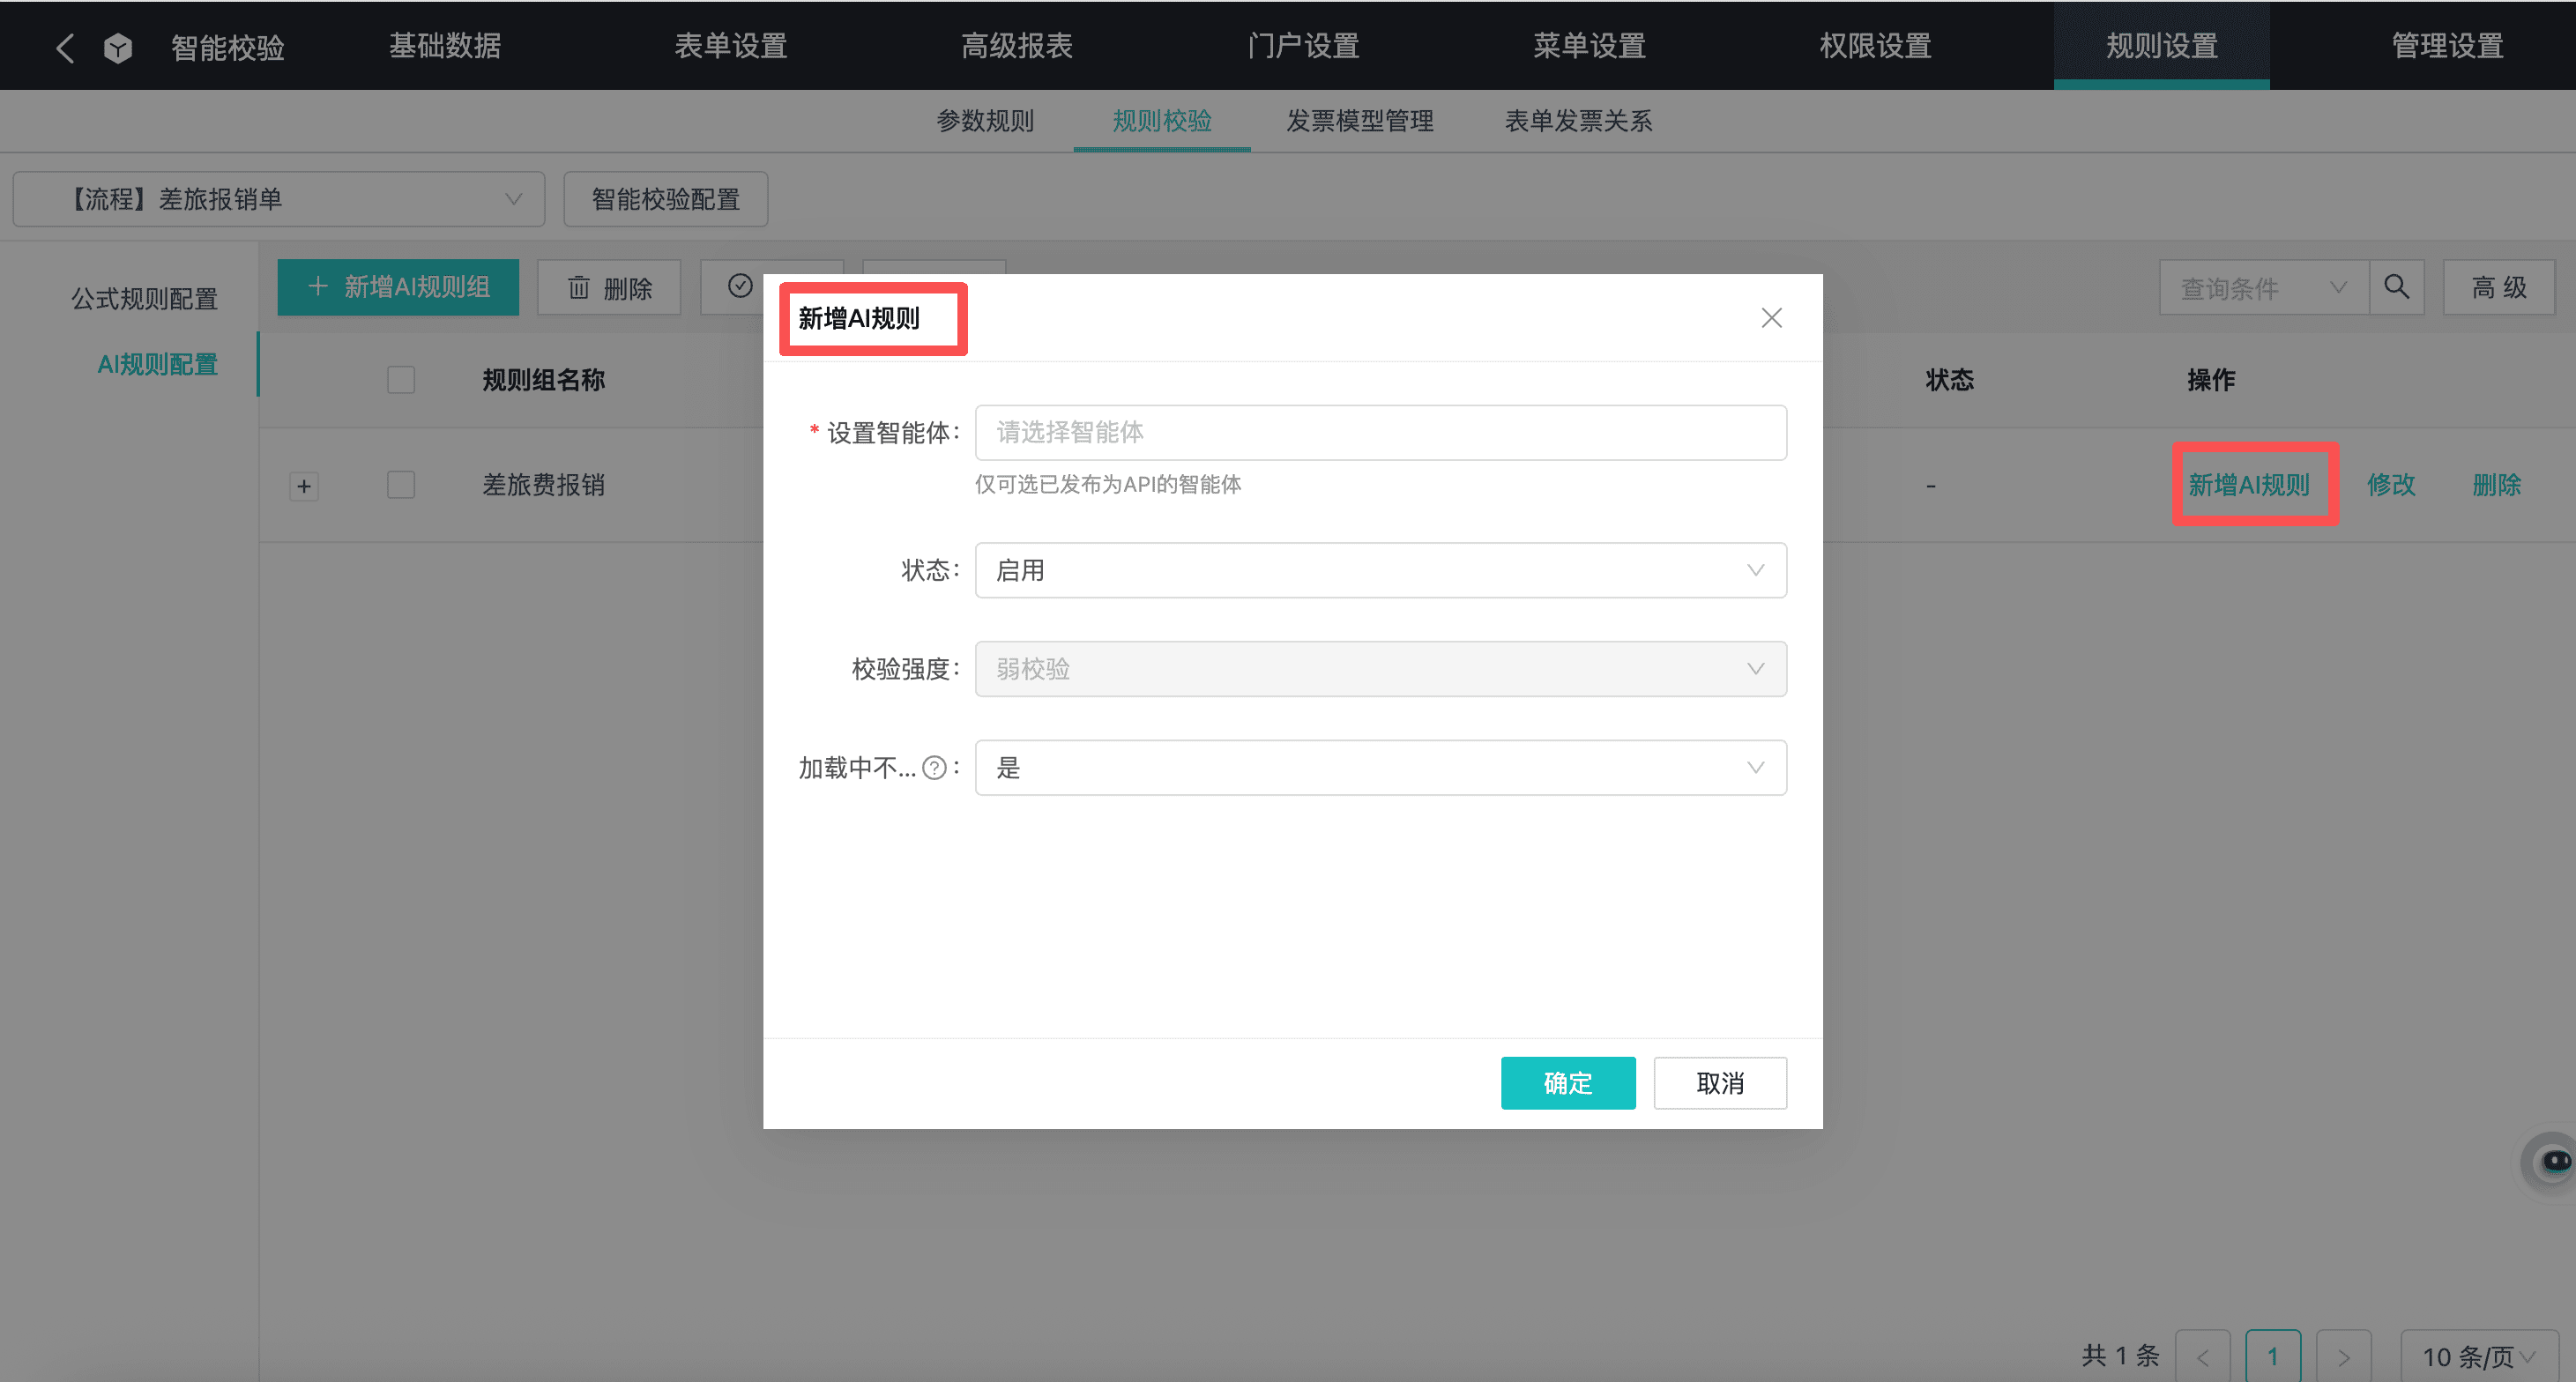2576x1382 pixels.
Task: Switch to 表单设置 menu
Action: pos(731,46)
